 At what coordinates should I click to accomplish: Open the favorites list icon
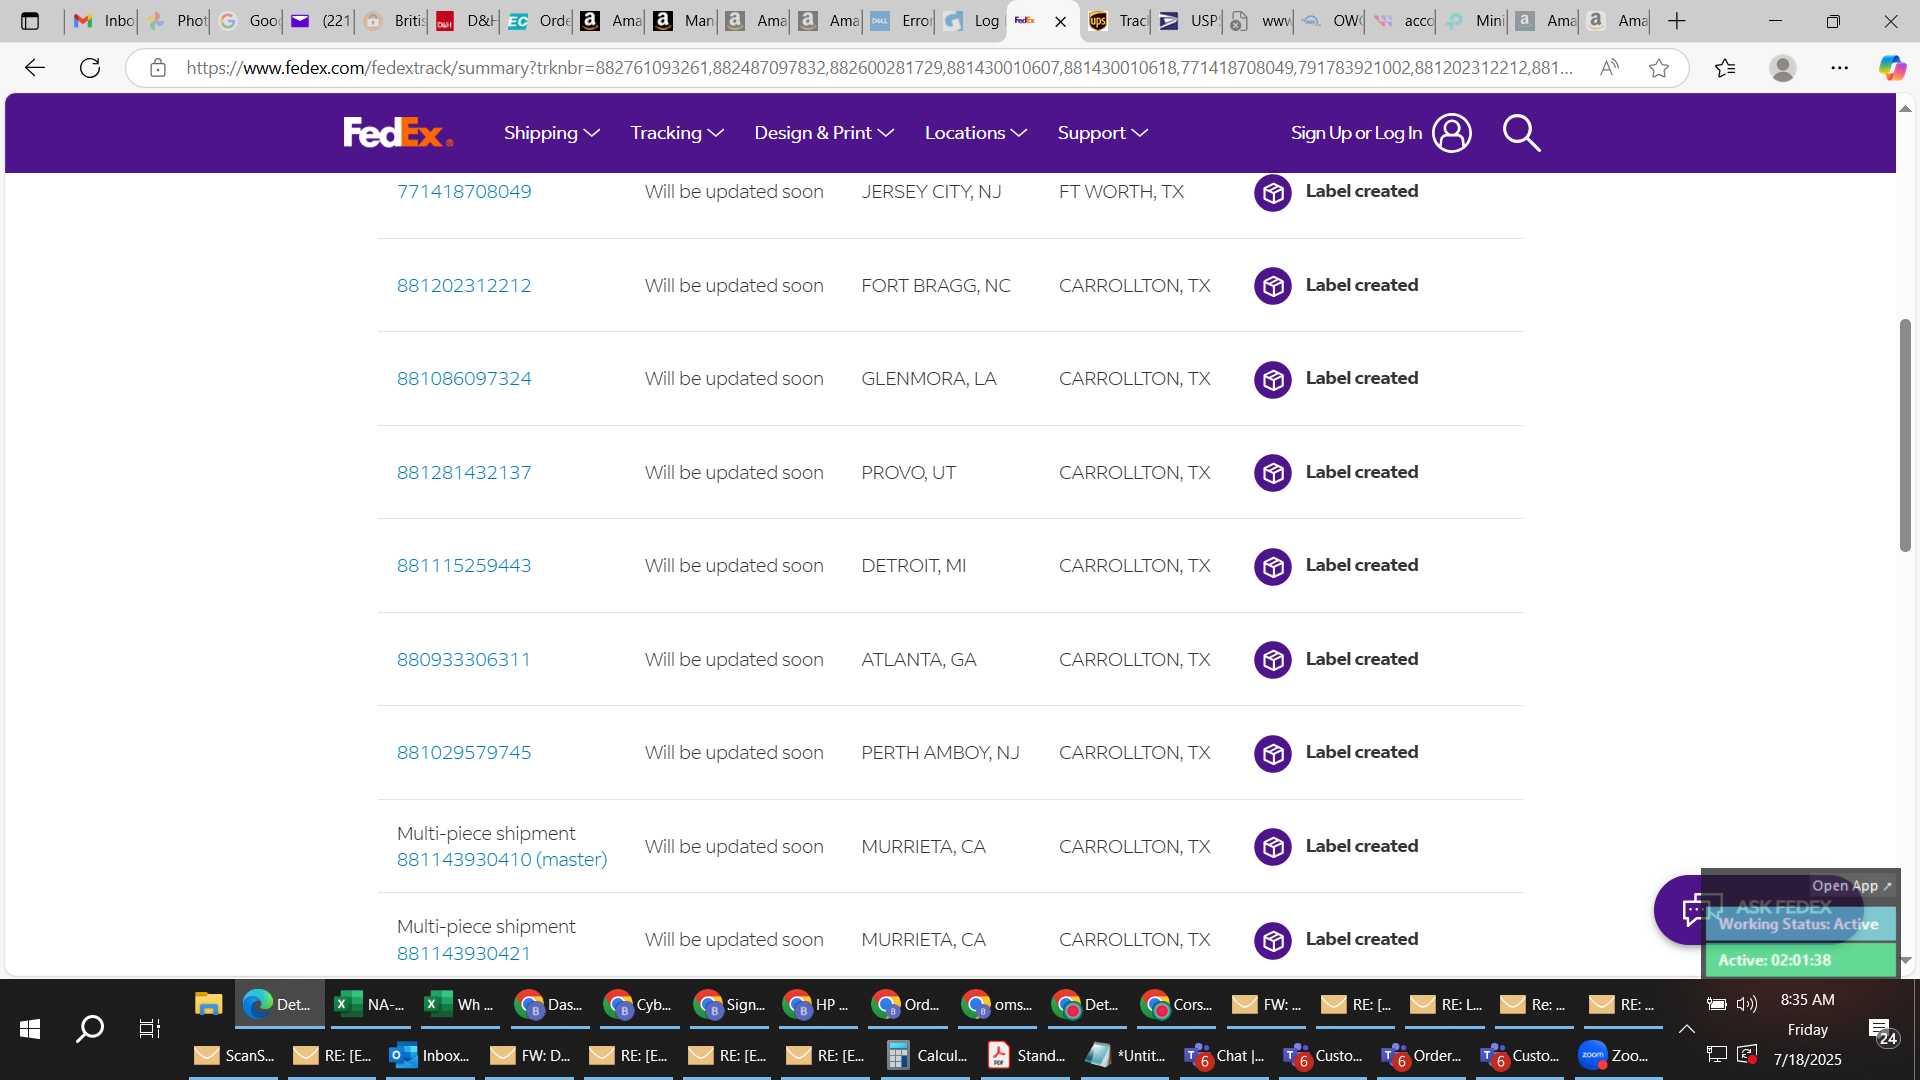pyautogui.click(x=1725, y=68)
